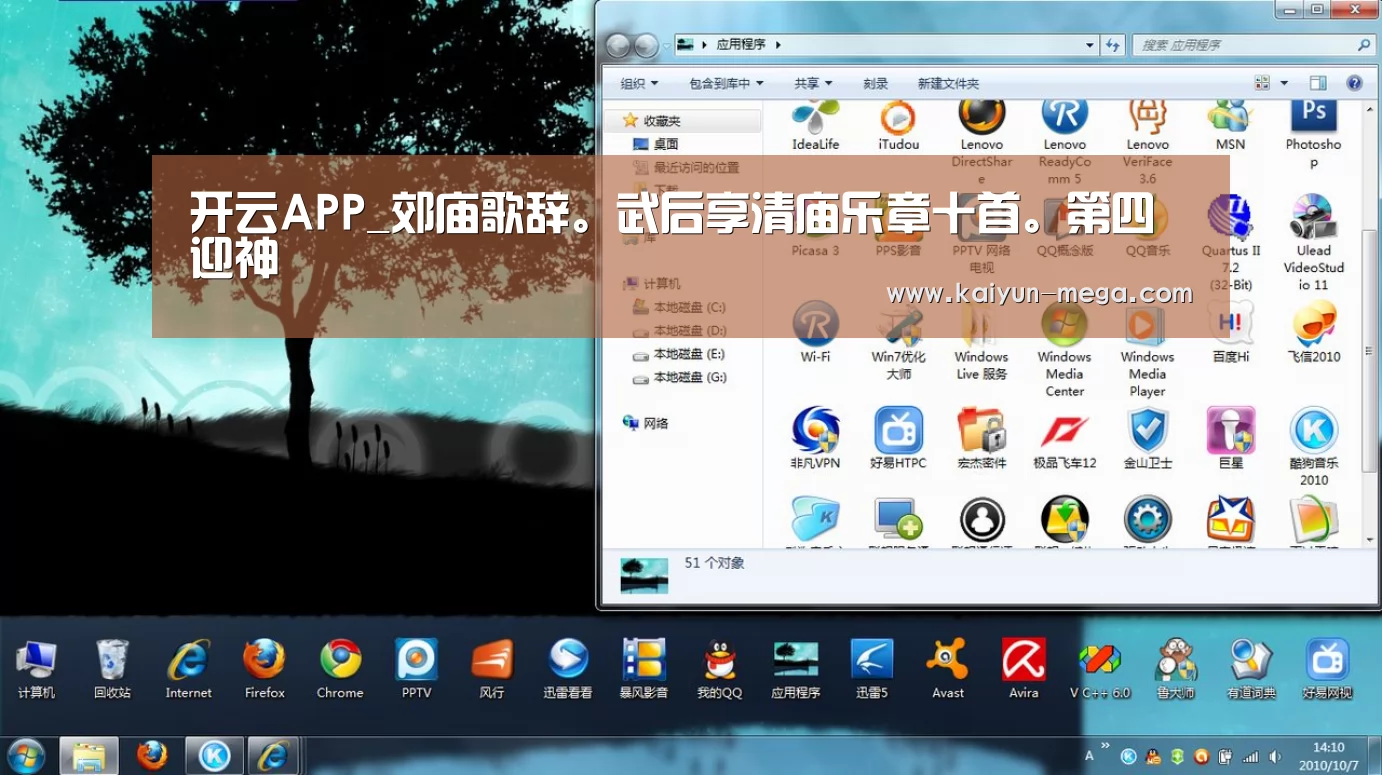This screenshot has width=1382, height=775.
Task: Click the 迅雷5 dock icon
Action: (871, 668)
